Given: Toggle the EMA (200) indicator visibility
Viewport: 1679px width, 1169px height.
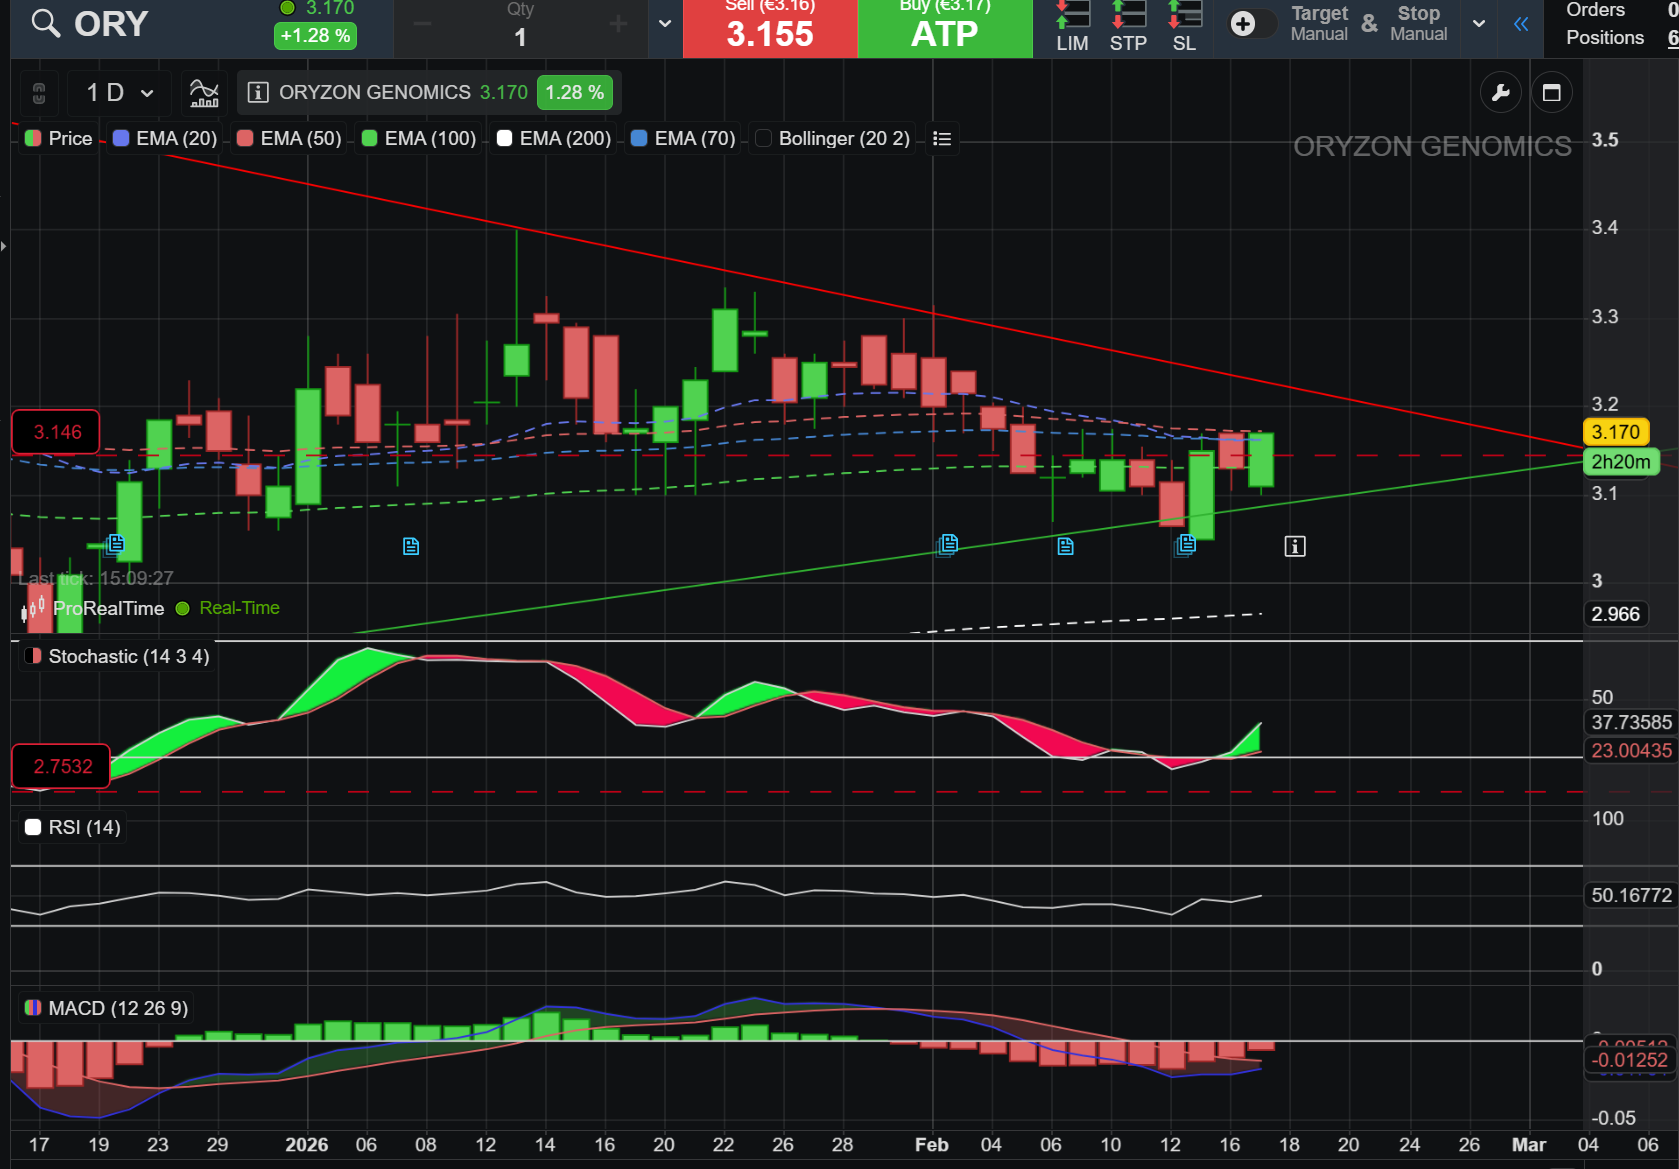Looking at the screenshot, I should pos(505,138).
